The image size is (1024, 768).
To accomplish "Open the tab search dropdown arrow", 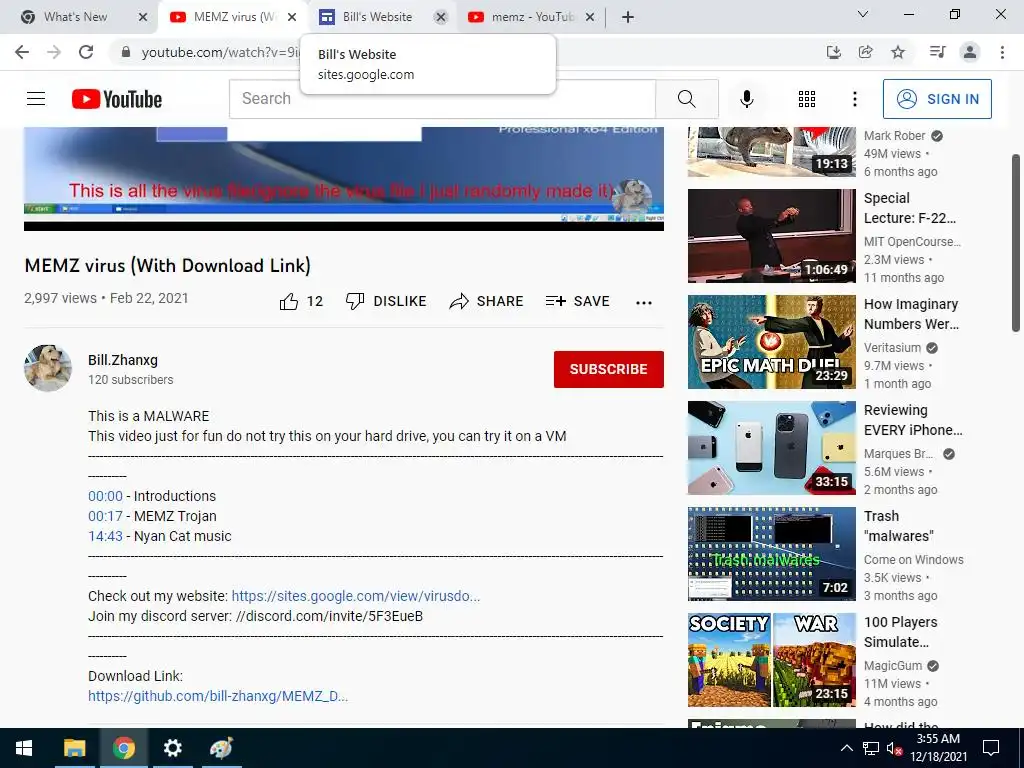I will [863, 14].
